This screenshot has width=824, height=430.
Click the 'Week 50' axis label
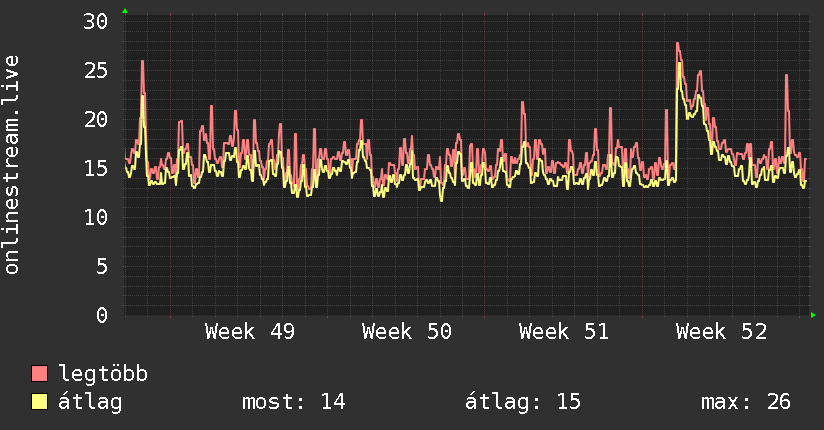407,332
